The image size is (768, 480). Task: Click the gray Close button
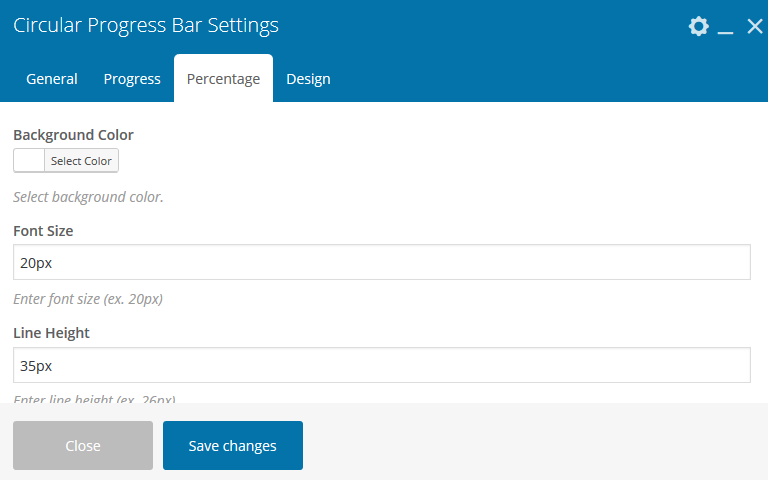83,446
